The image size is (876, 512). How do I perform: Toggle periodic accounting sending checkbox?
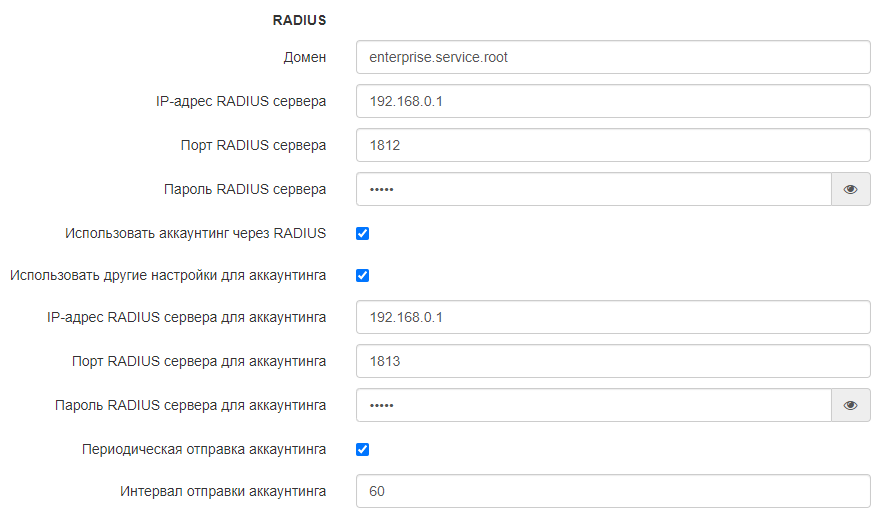point(363,449)
